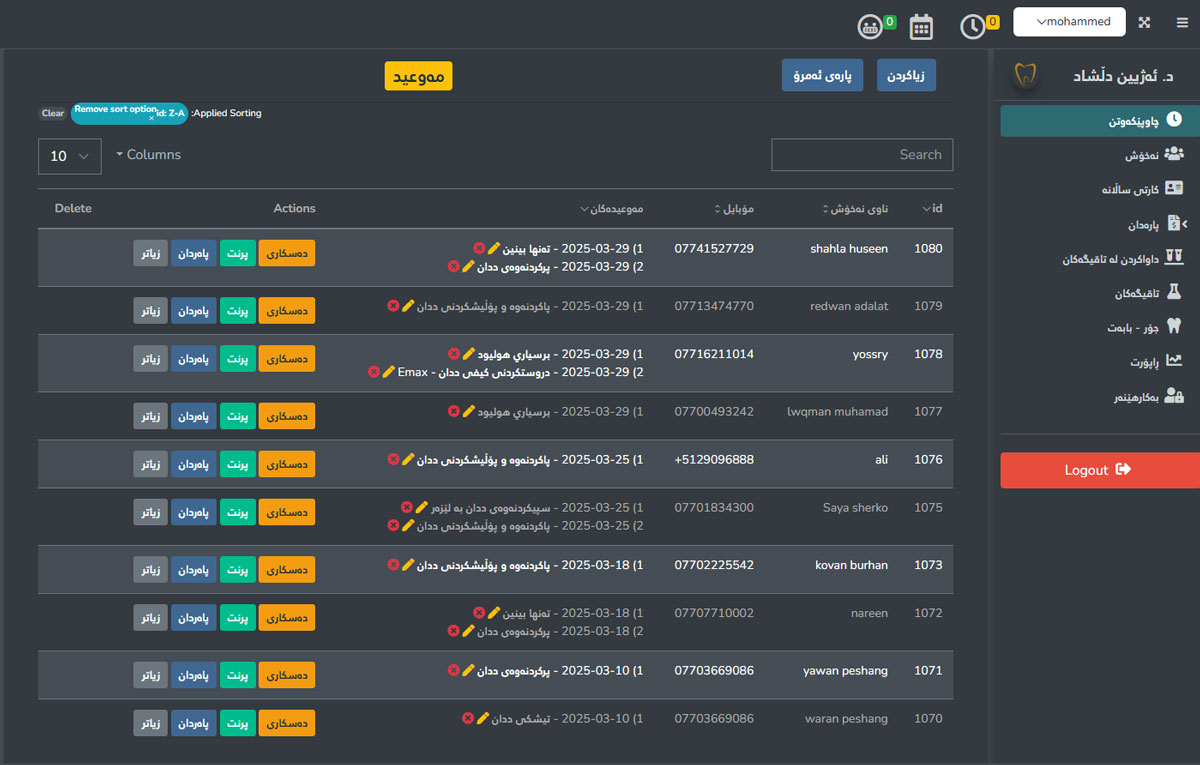Click the red Logout button

click(x=1097, y=470)
